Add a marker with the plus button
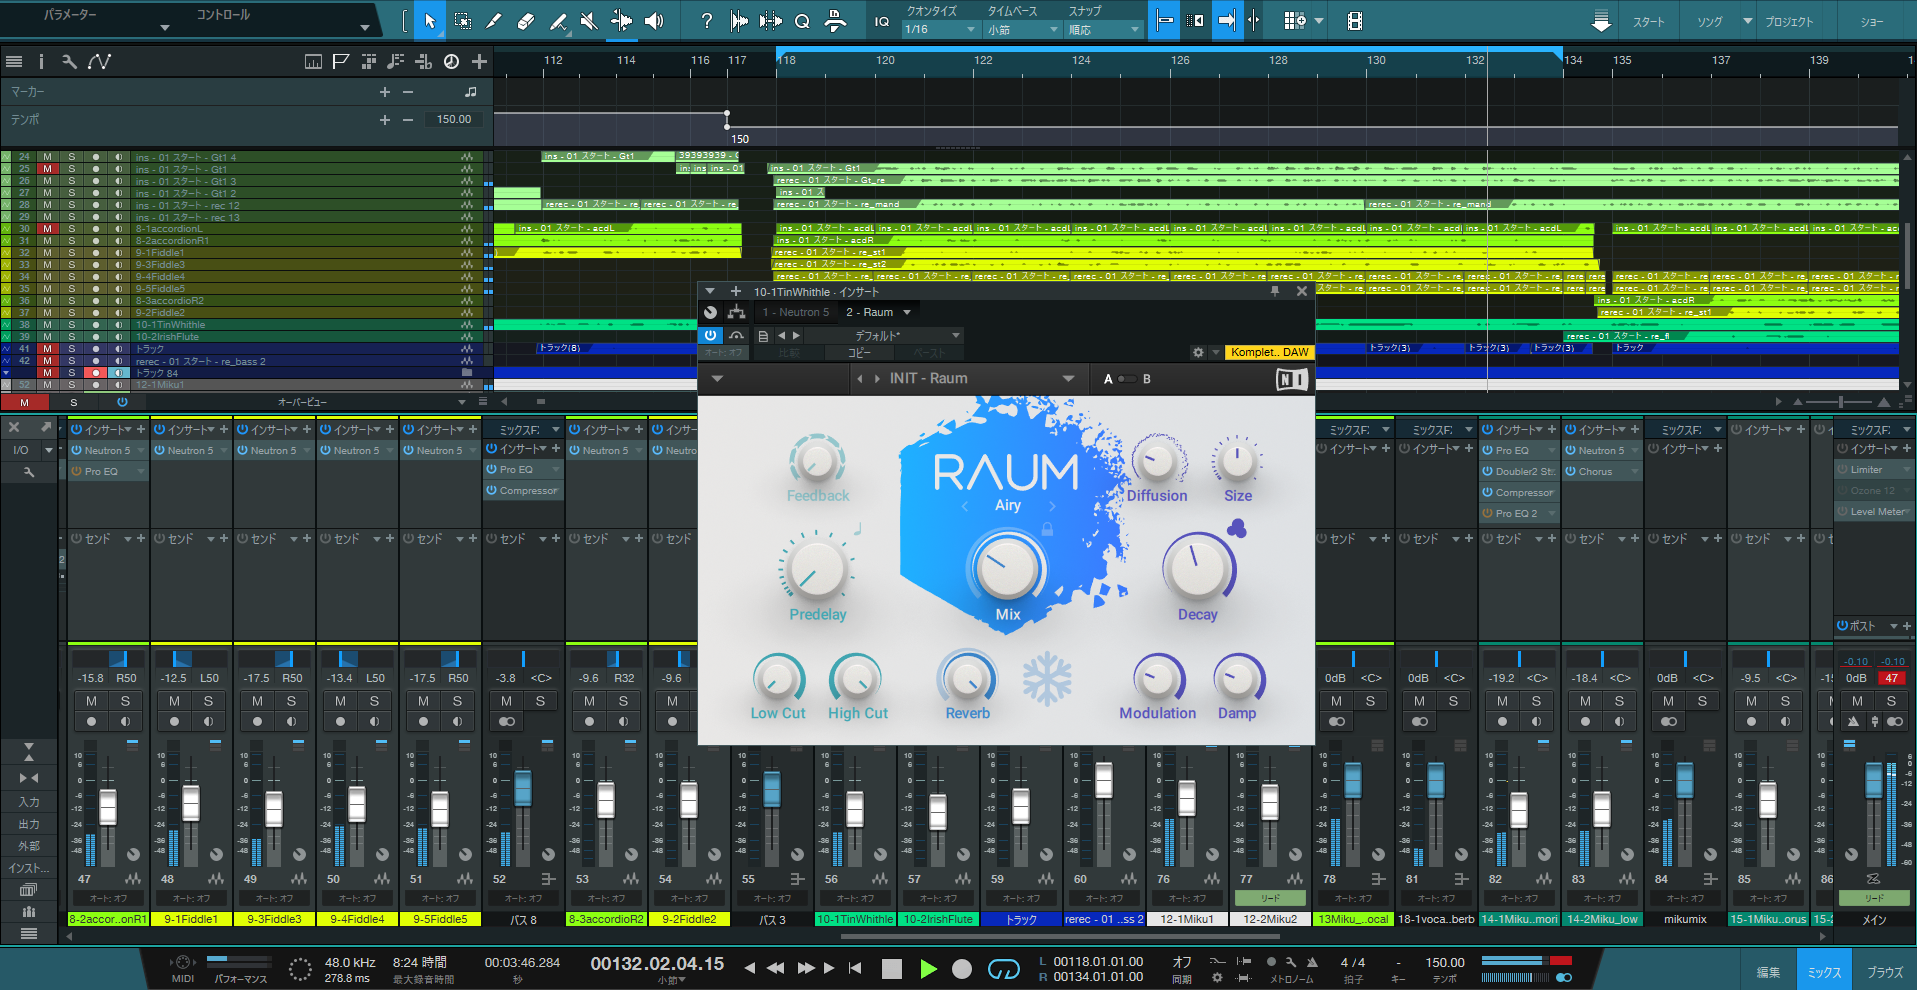 tap(385, 92)
